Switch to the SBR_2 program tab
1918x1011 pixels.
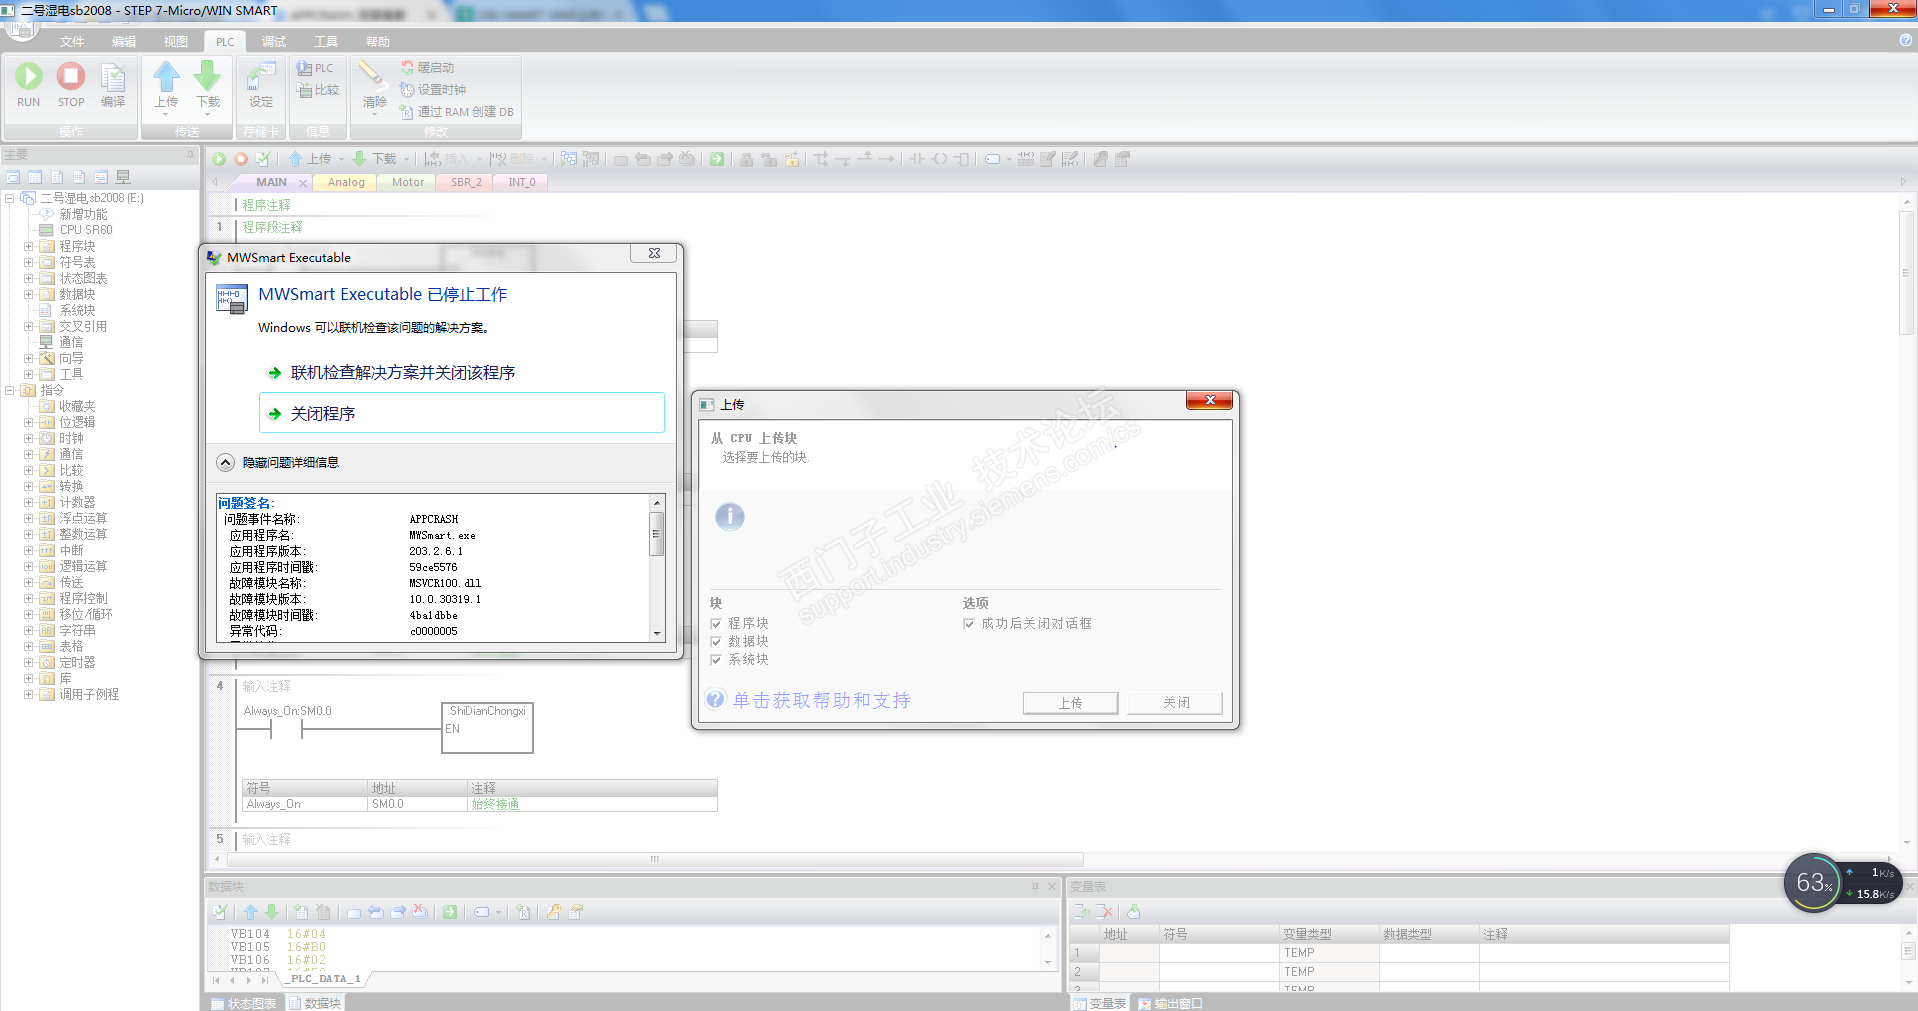point(466,182)
